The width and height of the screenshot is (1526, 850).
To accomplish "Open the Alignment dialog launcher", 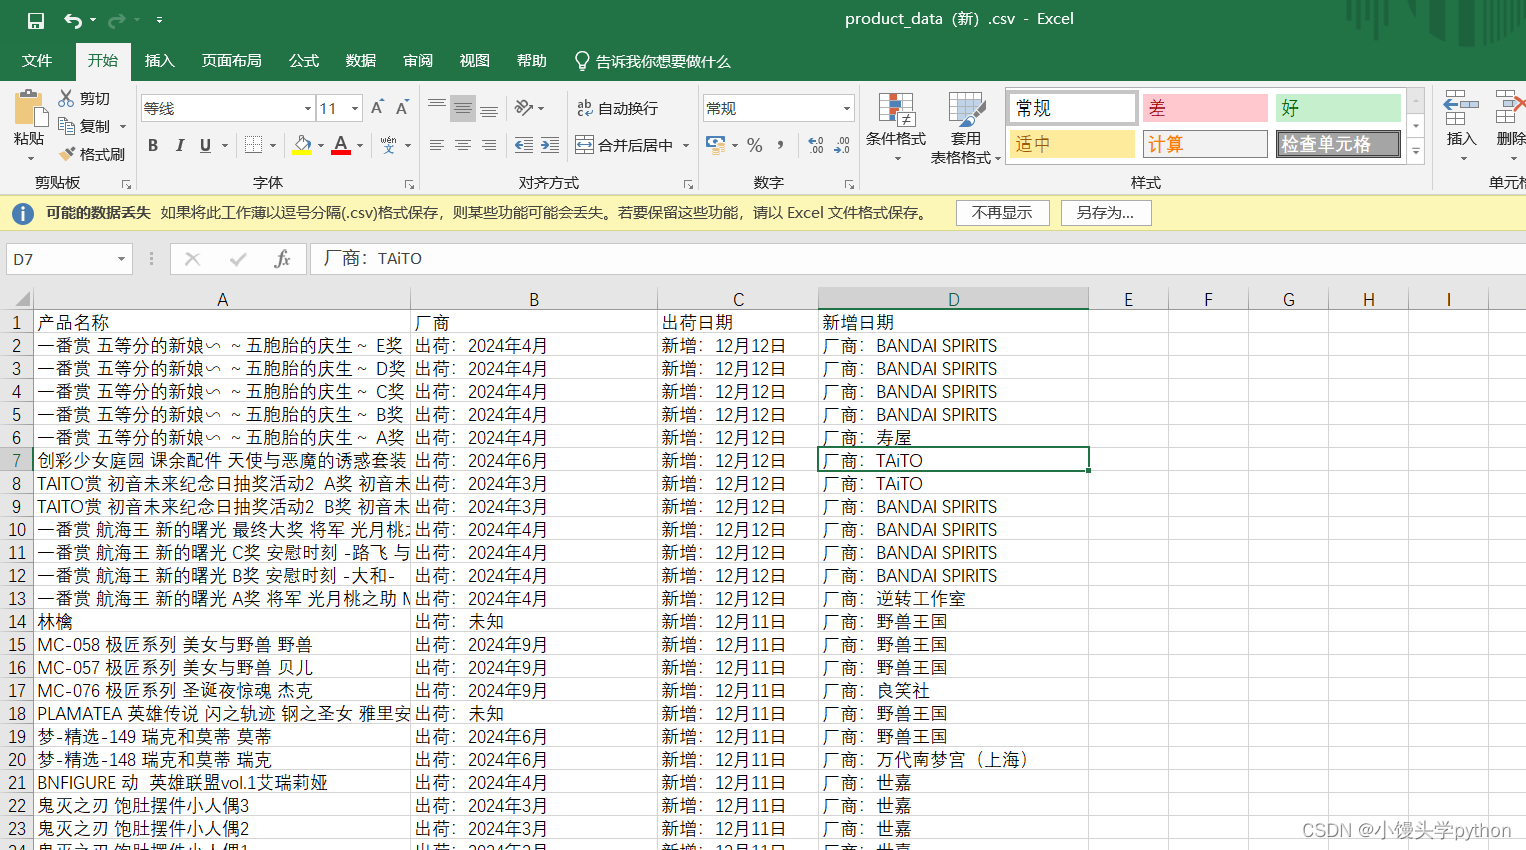I will coord(688,184).
